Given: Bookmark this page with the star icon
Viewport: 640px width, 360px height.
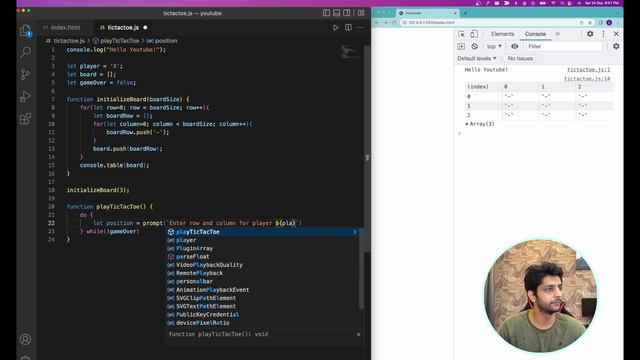Looking at the screenshot, I should pyautogui.click(x=590, y=22).
